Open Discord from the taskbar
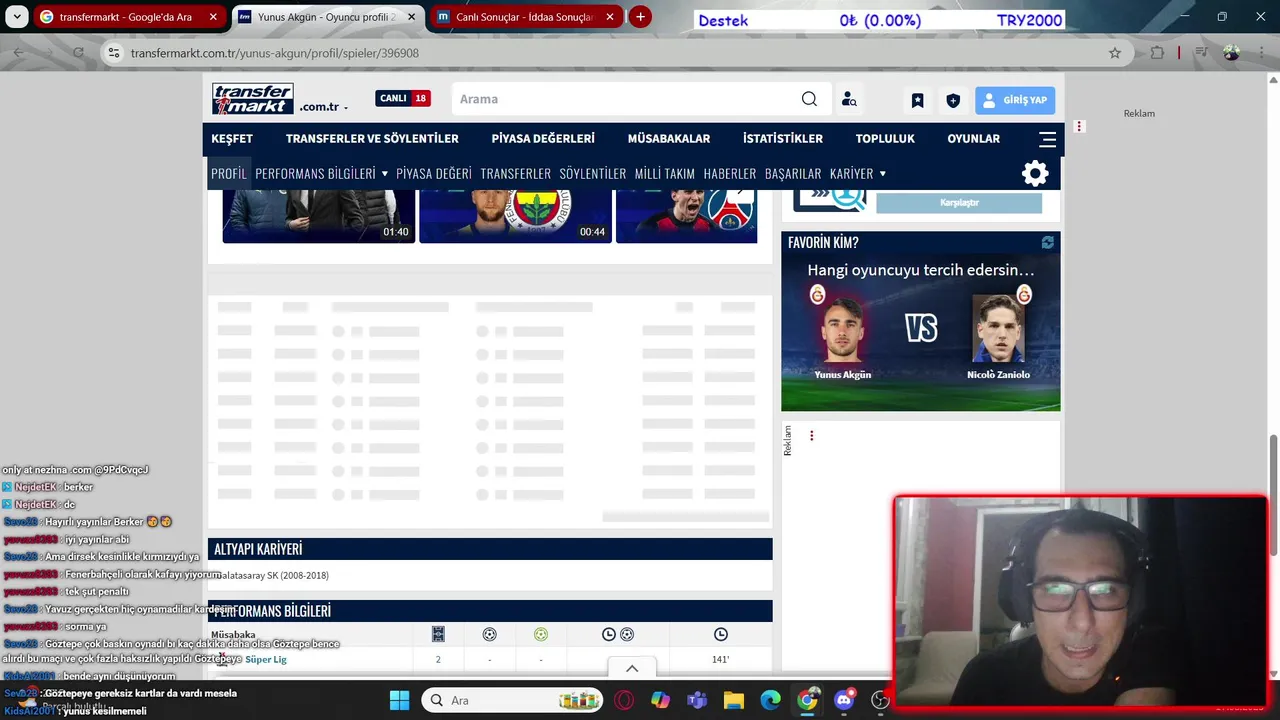 [844, 700]
